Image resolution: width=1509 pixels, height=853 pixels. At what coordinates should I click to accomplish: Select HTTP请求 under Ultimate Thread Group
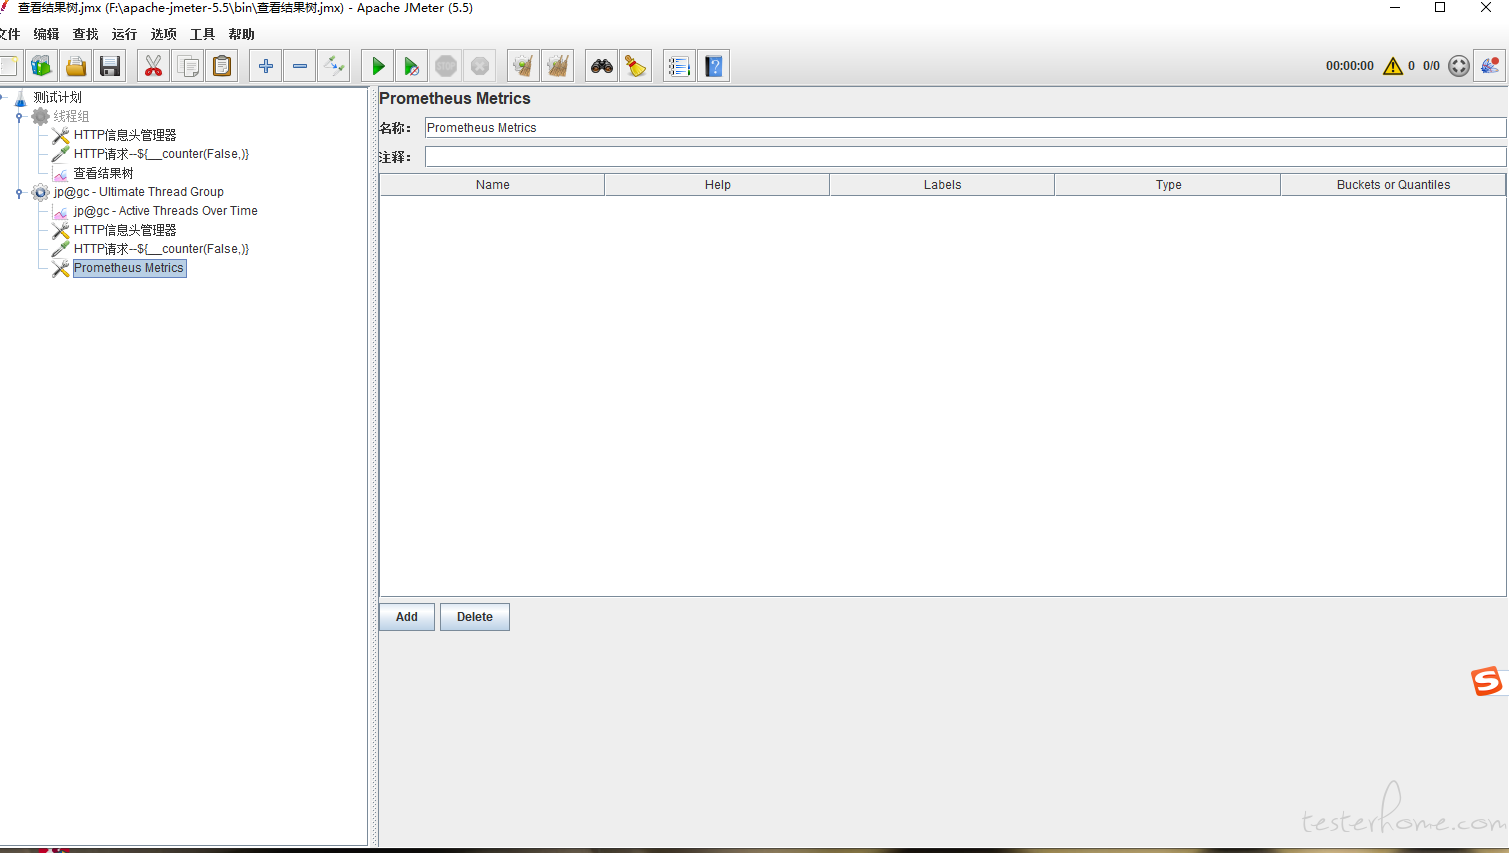tap(161, 249)
